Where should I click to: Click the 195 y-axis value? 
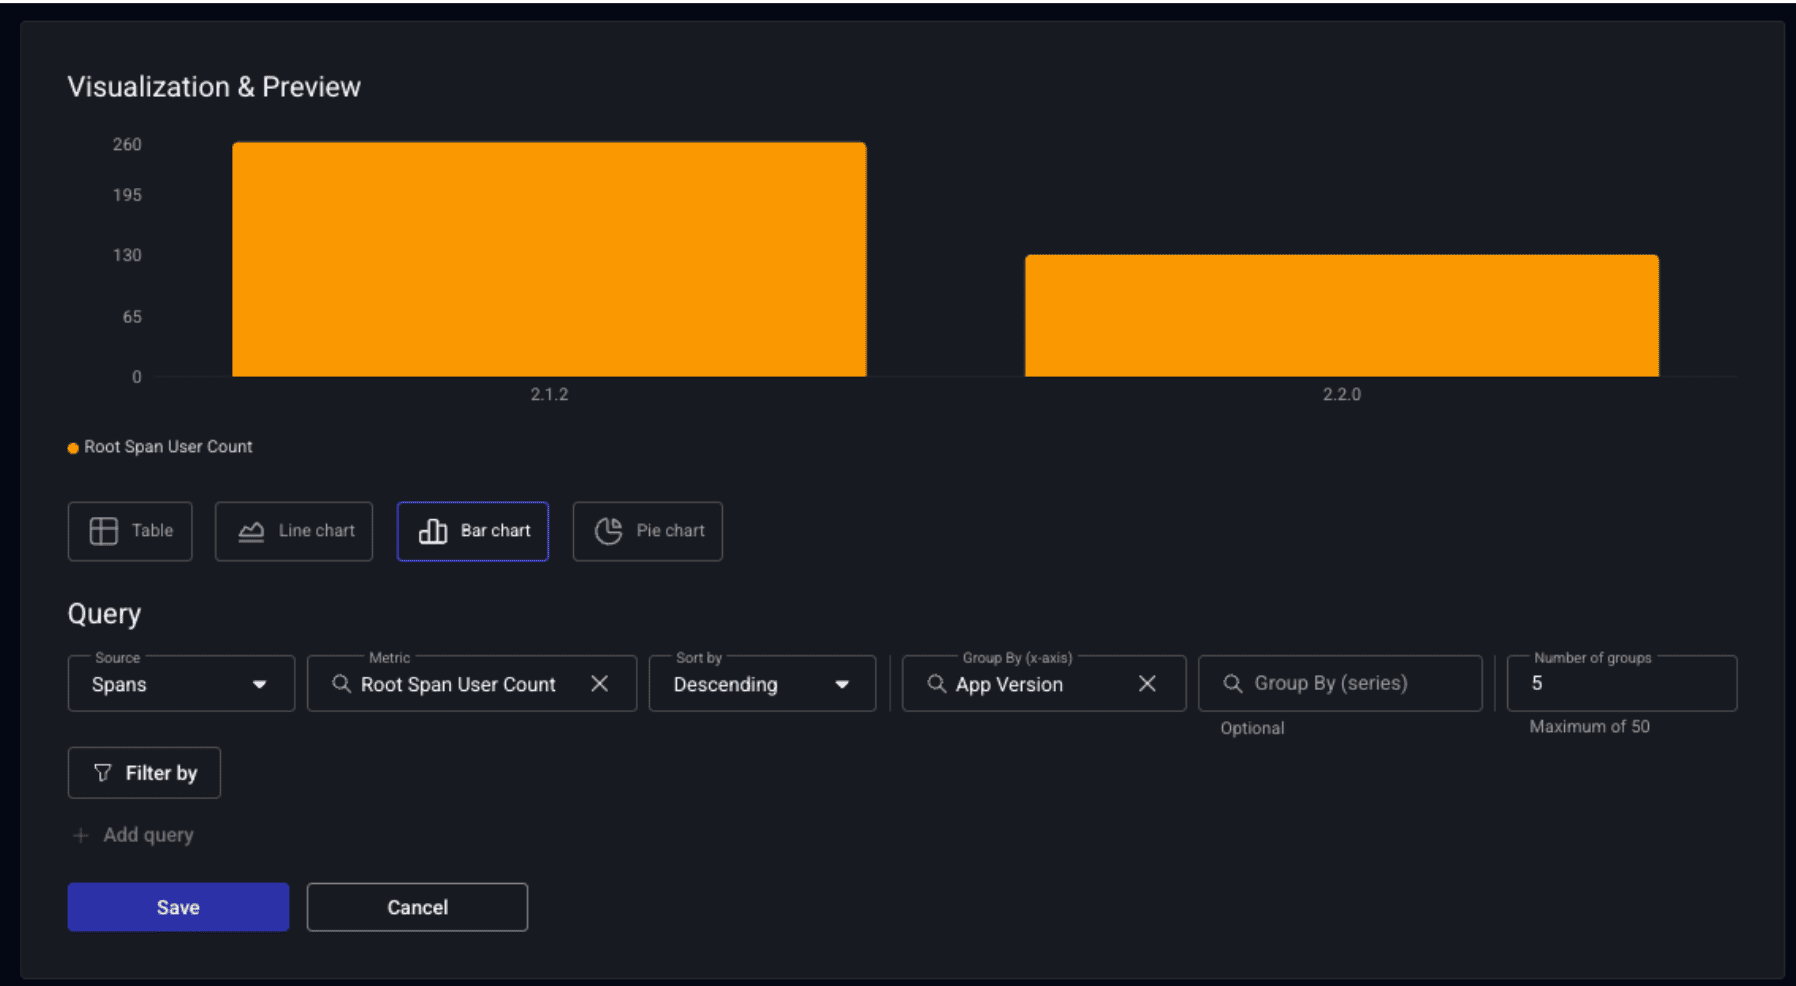tap(127, 195)
